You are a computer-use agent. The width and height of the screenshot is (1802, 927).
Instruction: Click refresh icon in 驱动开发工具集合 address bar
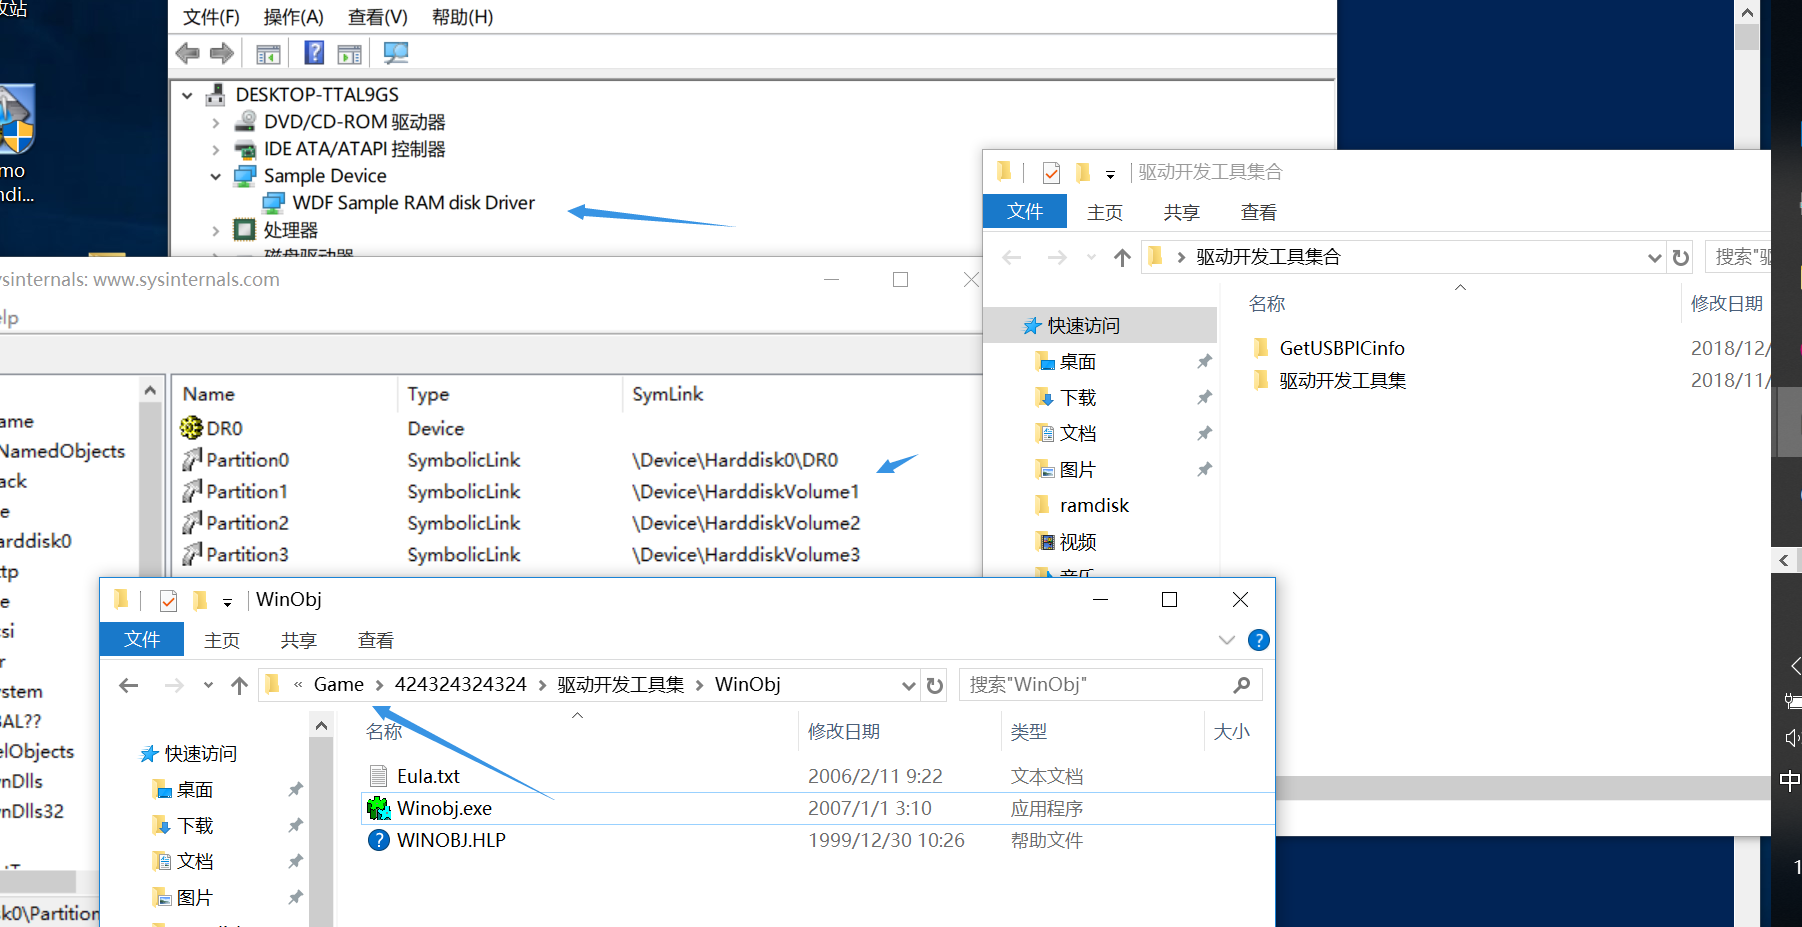(x=1681, y=258)
